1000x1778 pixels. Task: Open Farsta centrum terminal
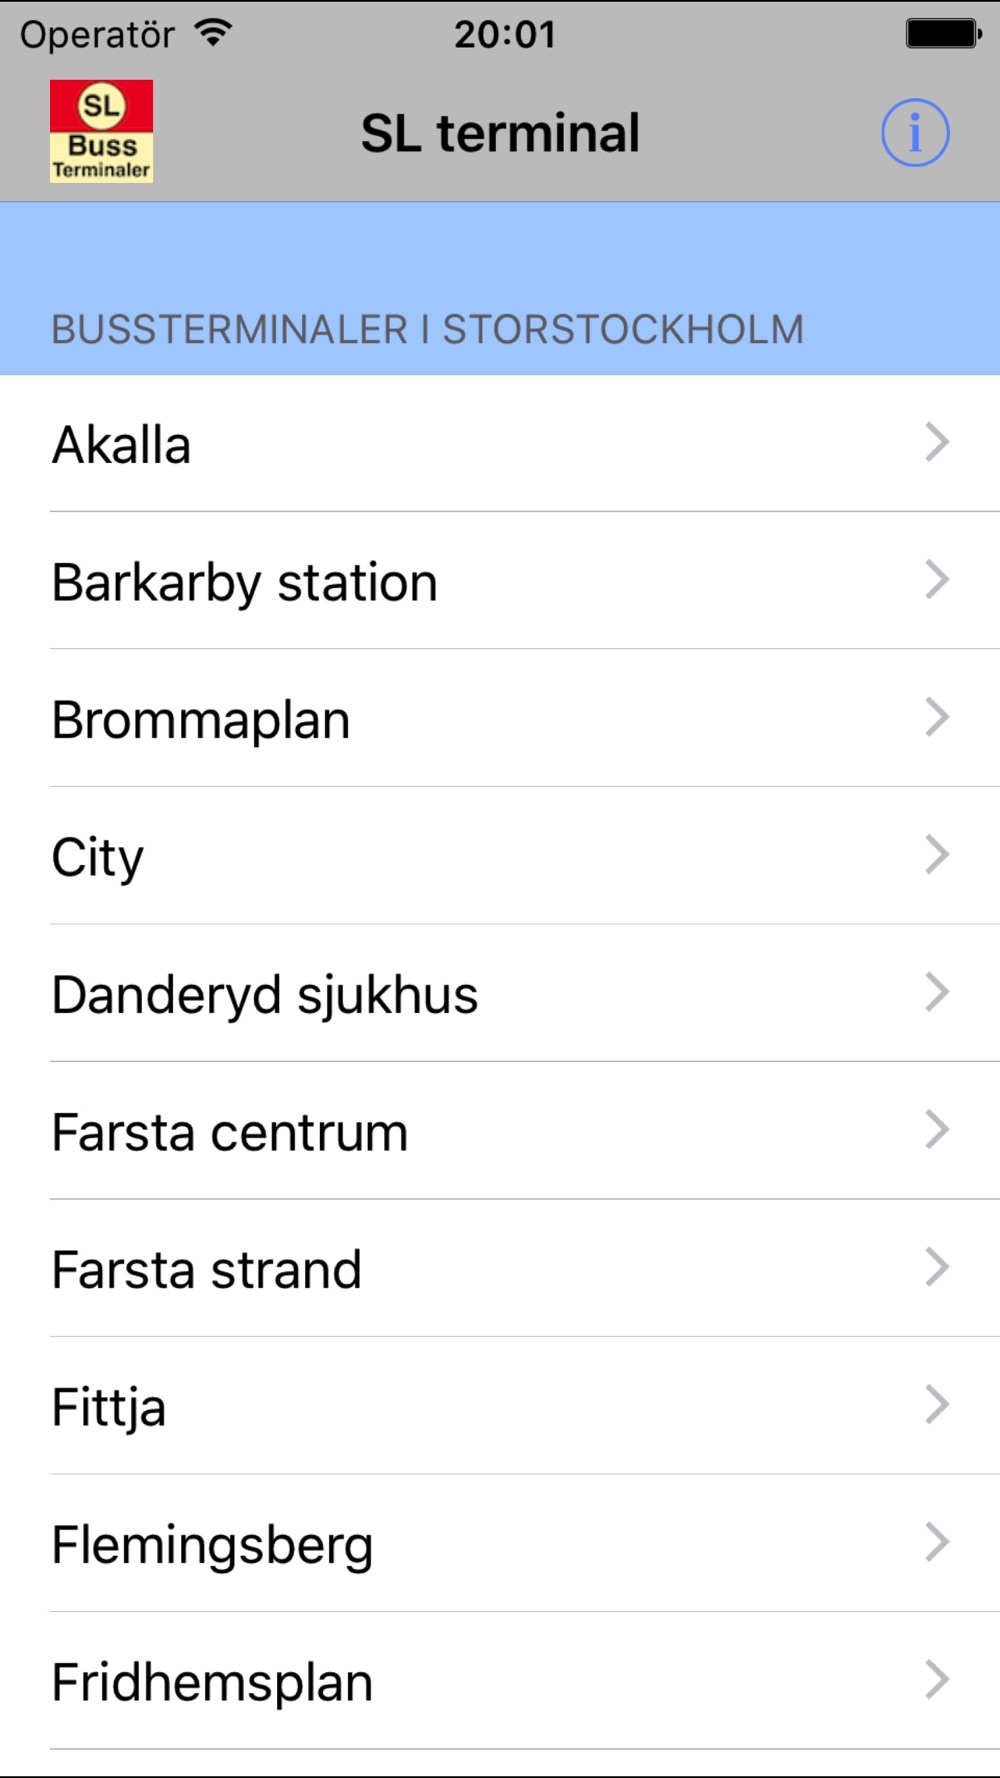[500, 1131]
